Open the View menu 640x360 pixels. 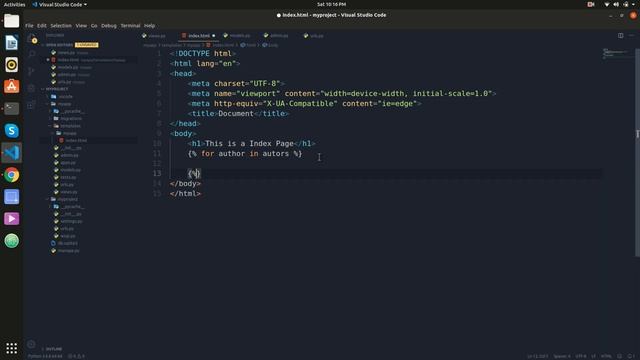pyautogui.click(x=81, y=25)
